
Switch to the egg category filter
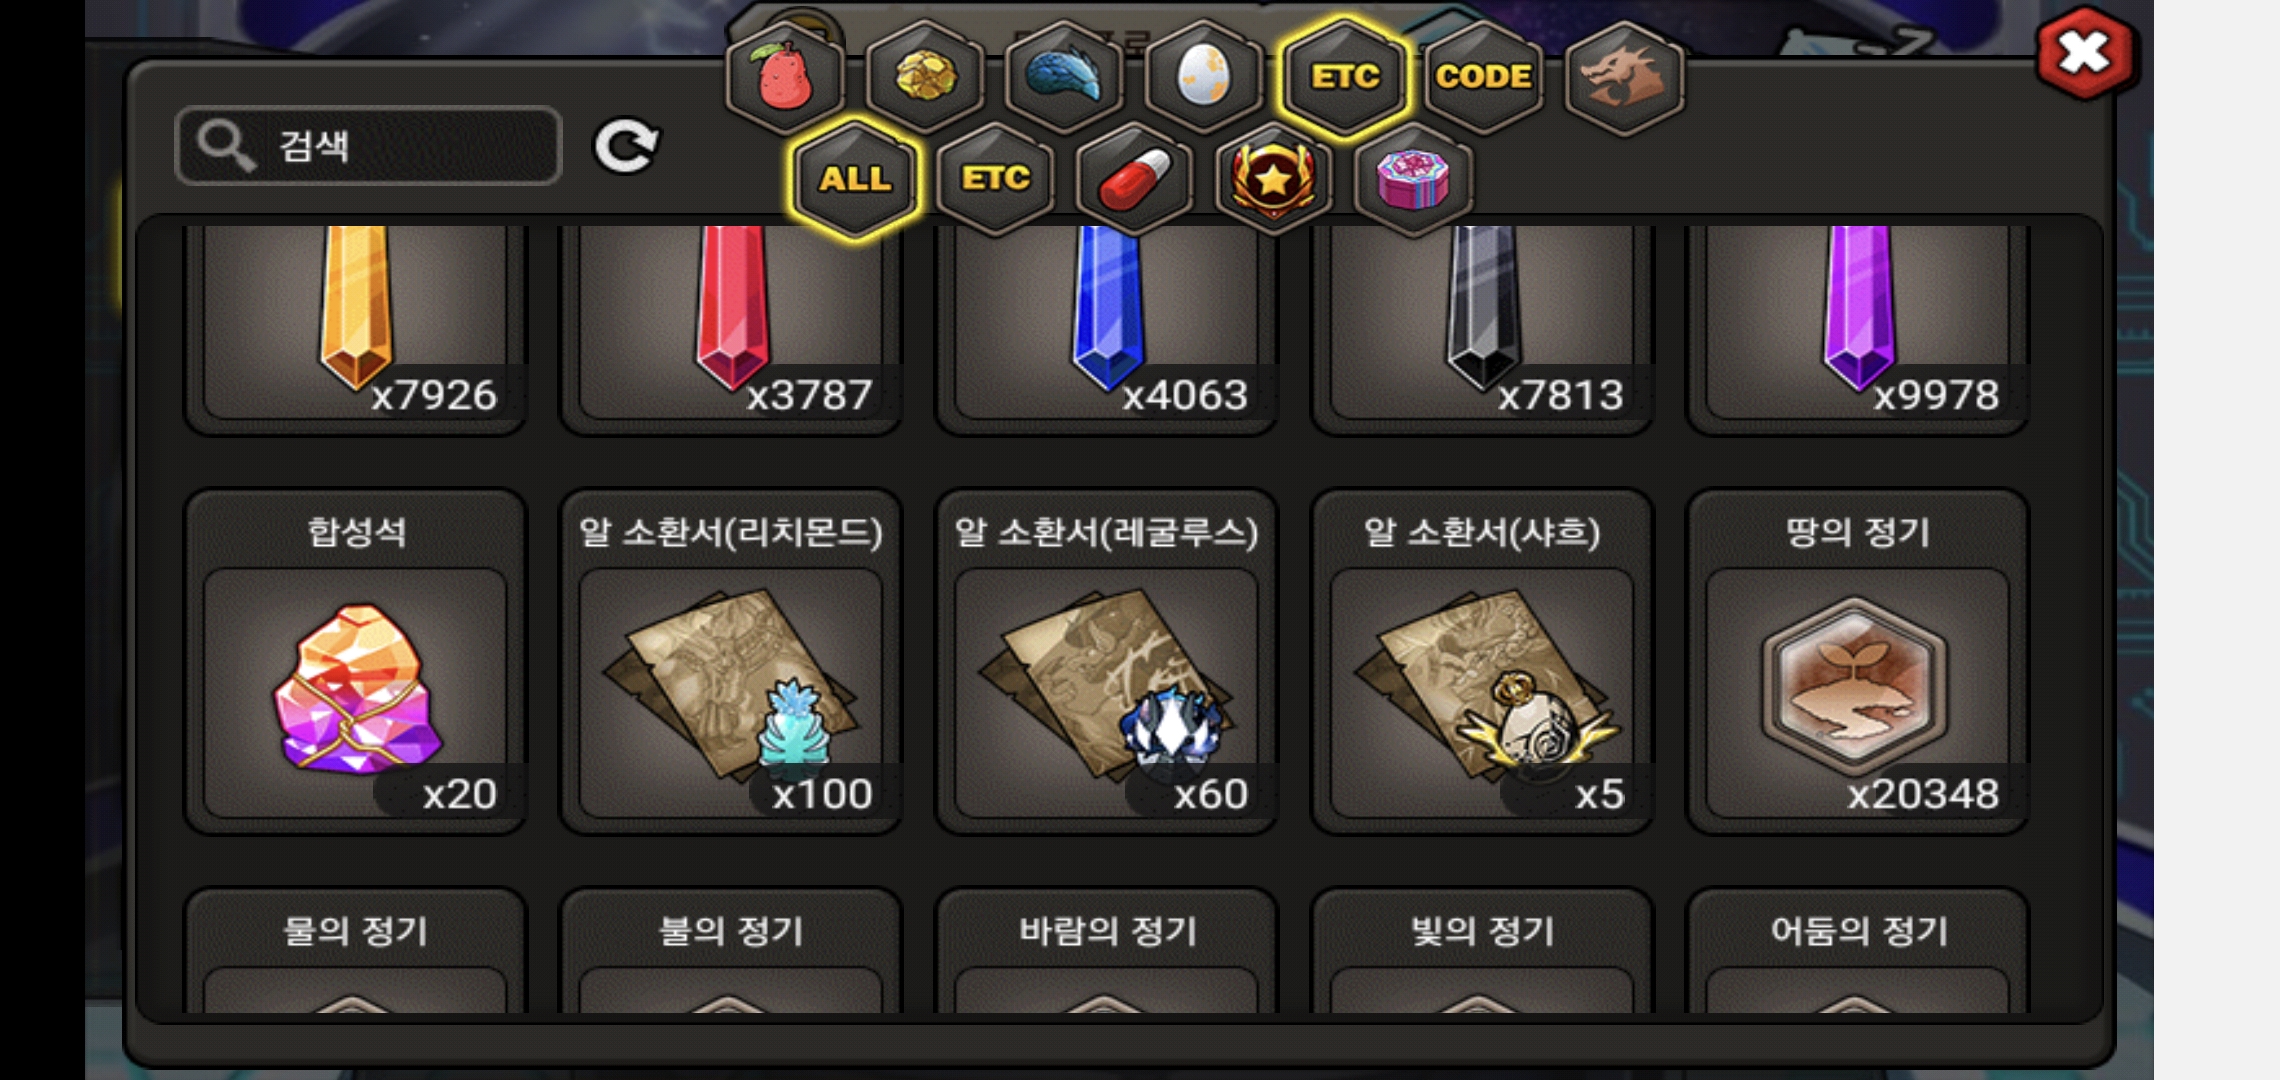[1203, 77]
